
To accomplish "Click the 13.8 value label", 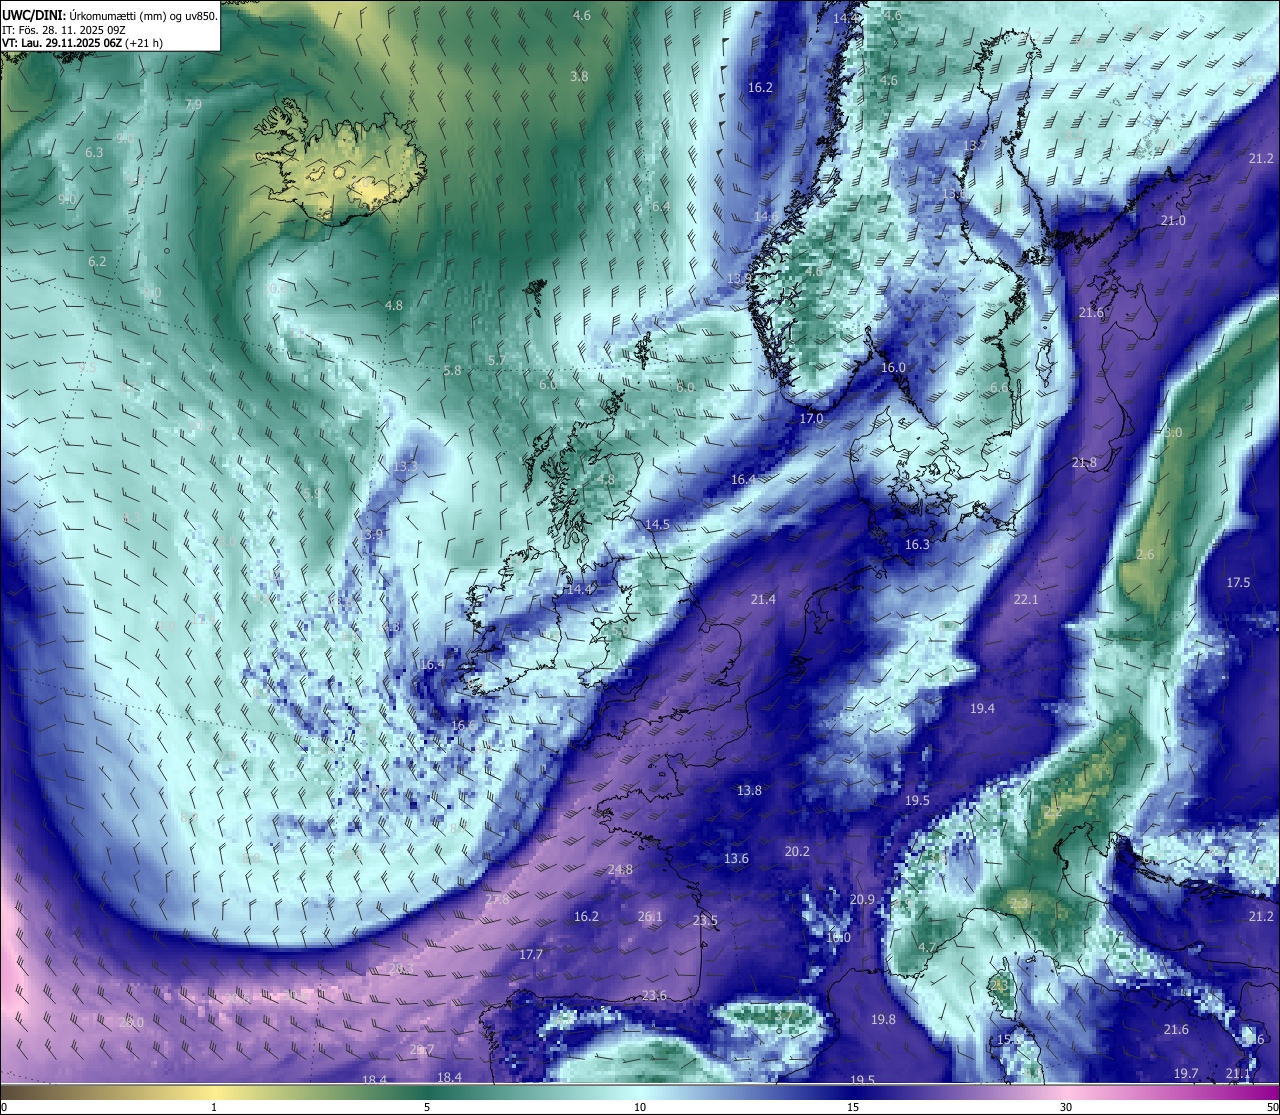I will [749, 790].
